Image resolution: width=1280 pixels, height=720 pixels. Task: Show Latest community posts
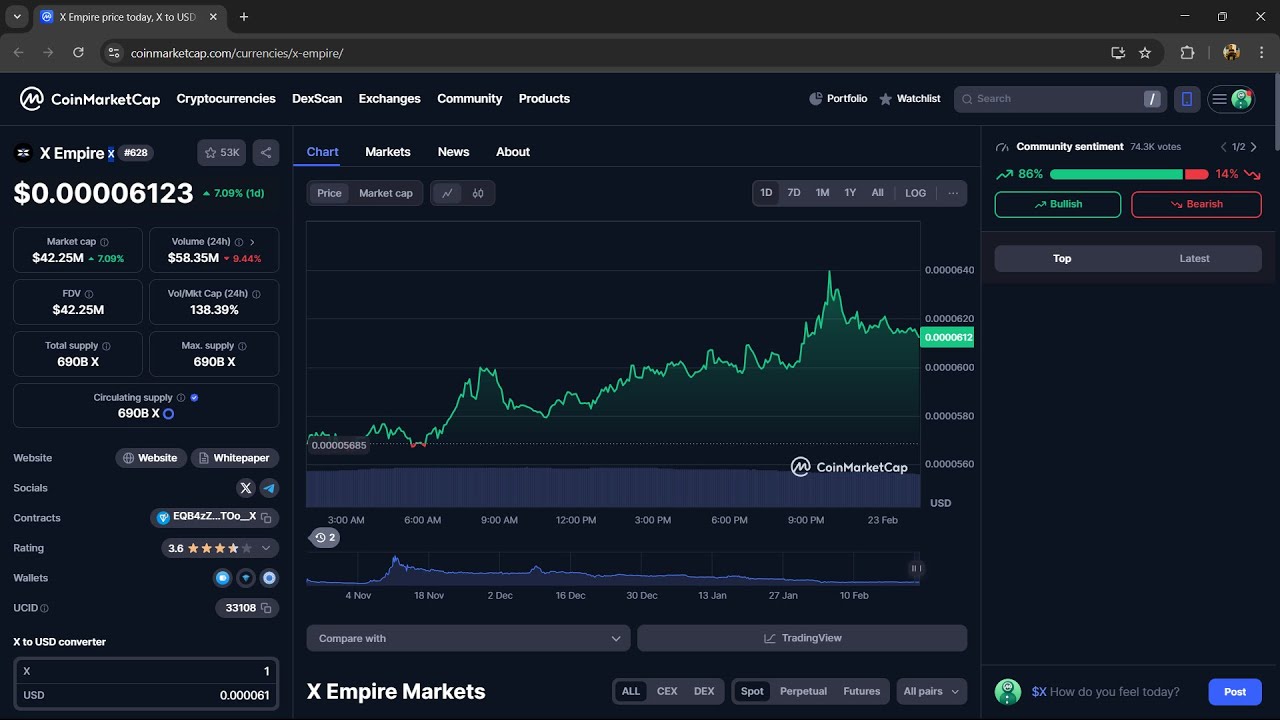coord(1194,258)
